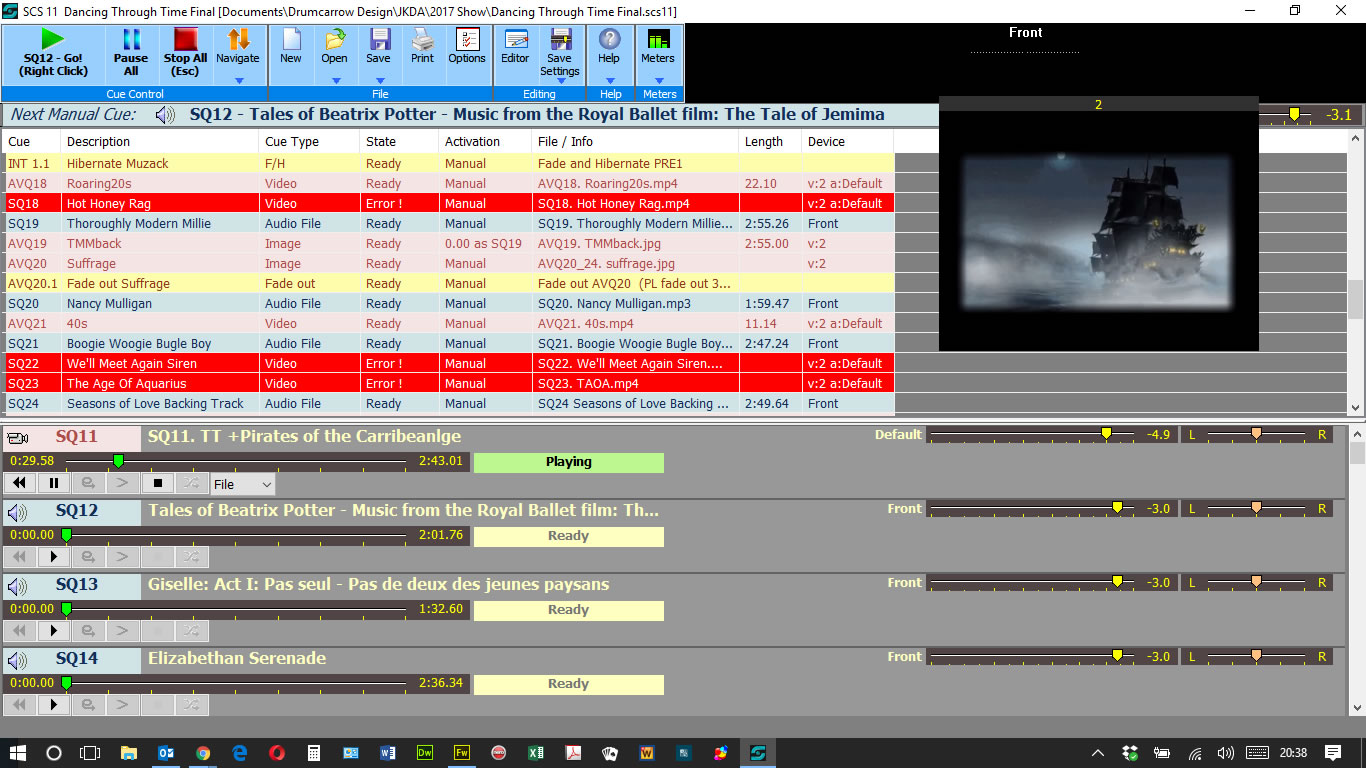Open the File combo box under SQ11
Screen dimensions: 1366x768
pos(242,484)
